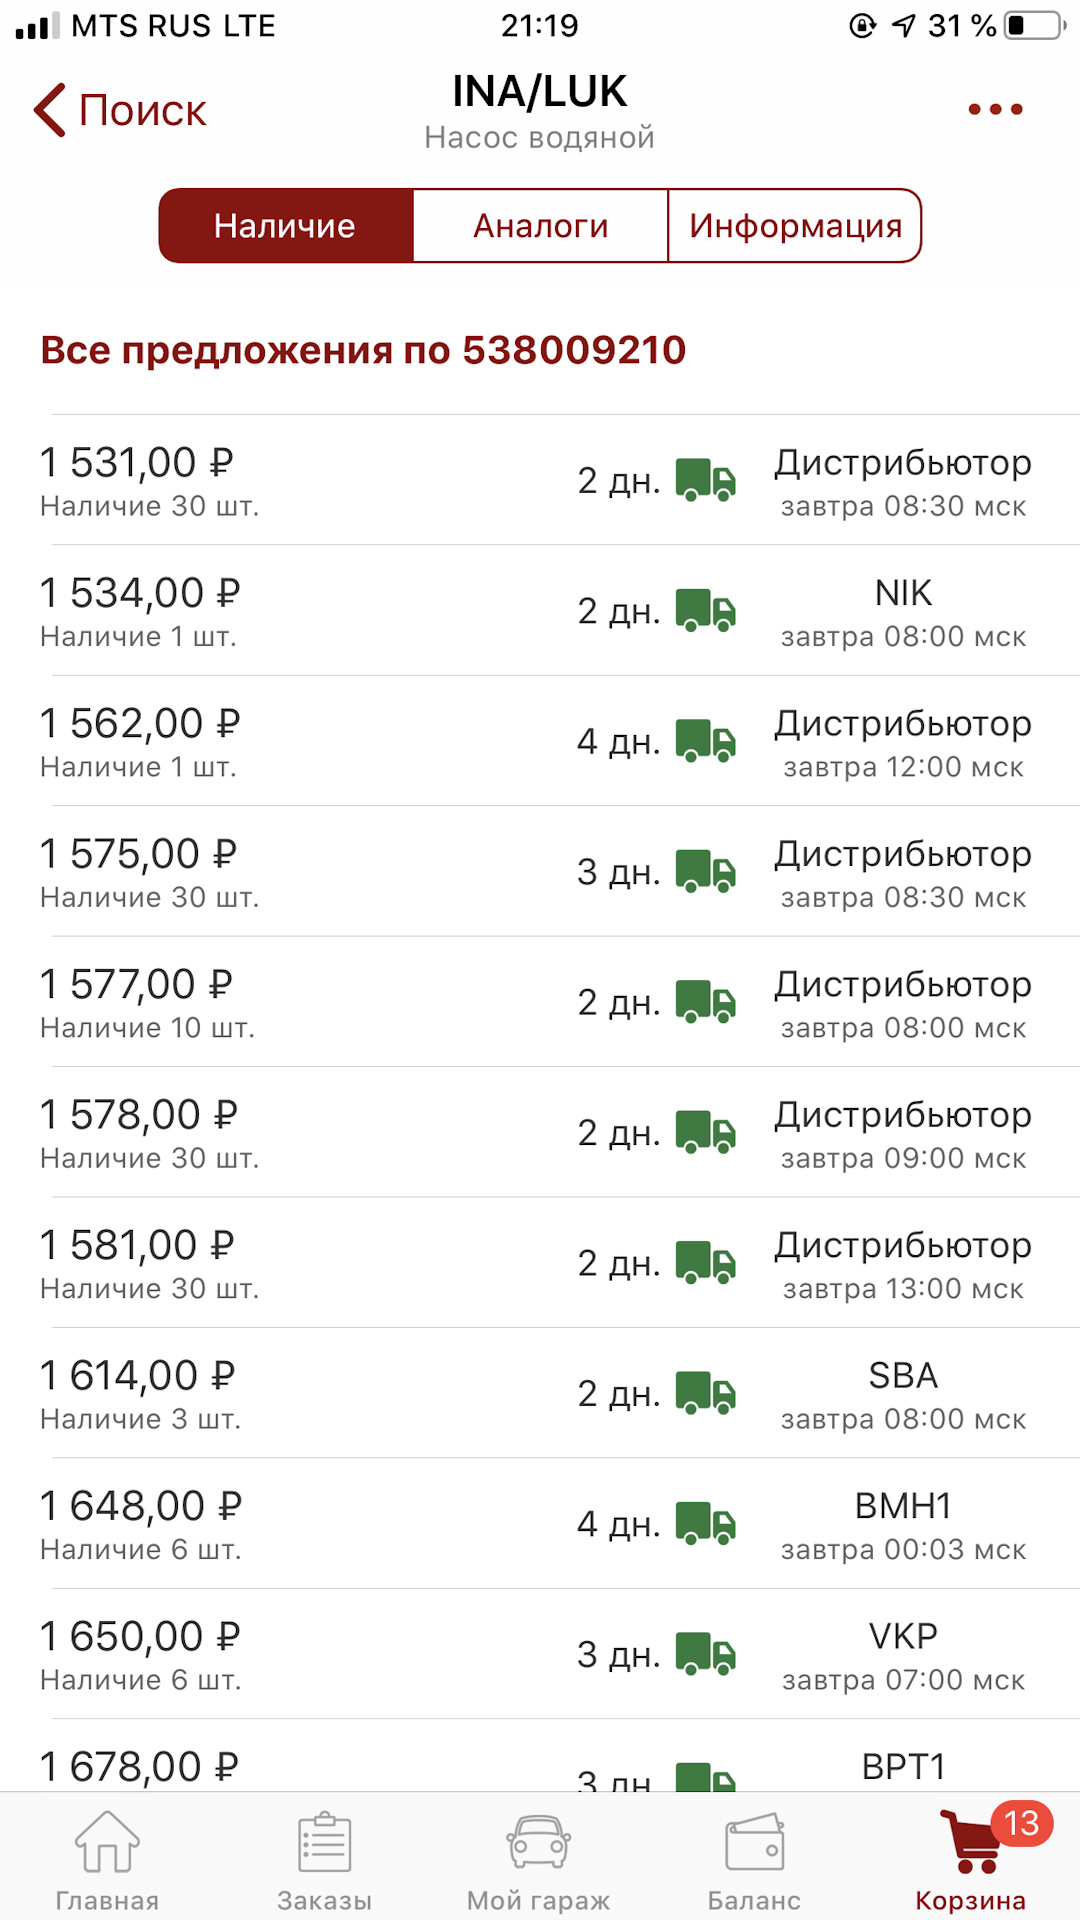The height and width of the screenshot is (1920, 1080).
Task: Tap the 1 575,00 ₽ price
Action: [138, 855]
